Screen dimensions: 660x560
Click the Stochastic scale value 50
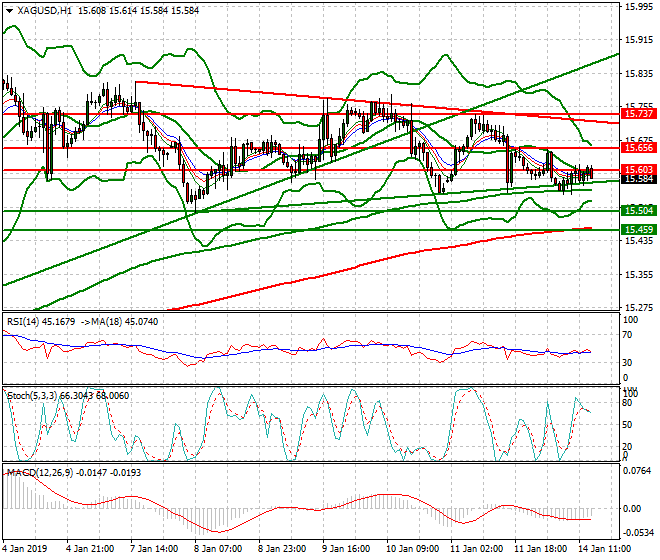pos(627,425)
